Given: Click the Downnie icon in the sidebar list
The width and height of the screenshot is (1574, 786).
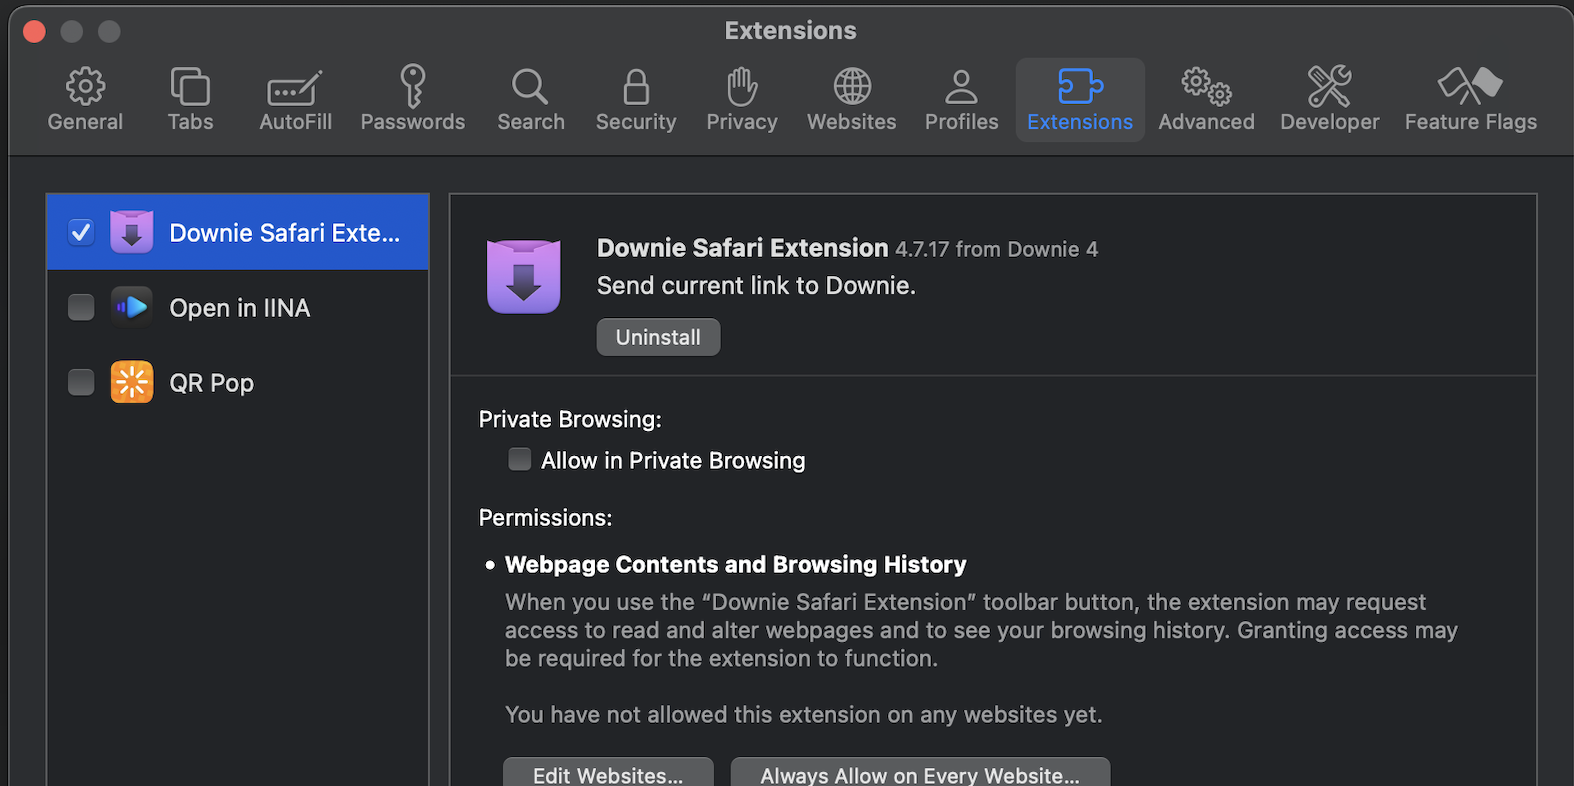Looking at the screenshot, I should tap(131, 232).
